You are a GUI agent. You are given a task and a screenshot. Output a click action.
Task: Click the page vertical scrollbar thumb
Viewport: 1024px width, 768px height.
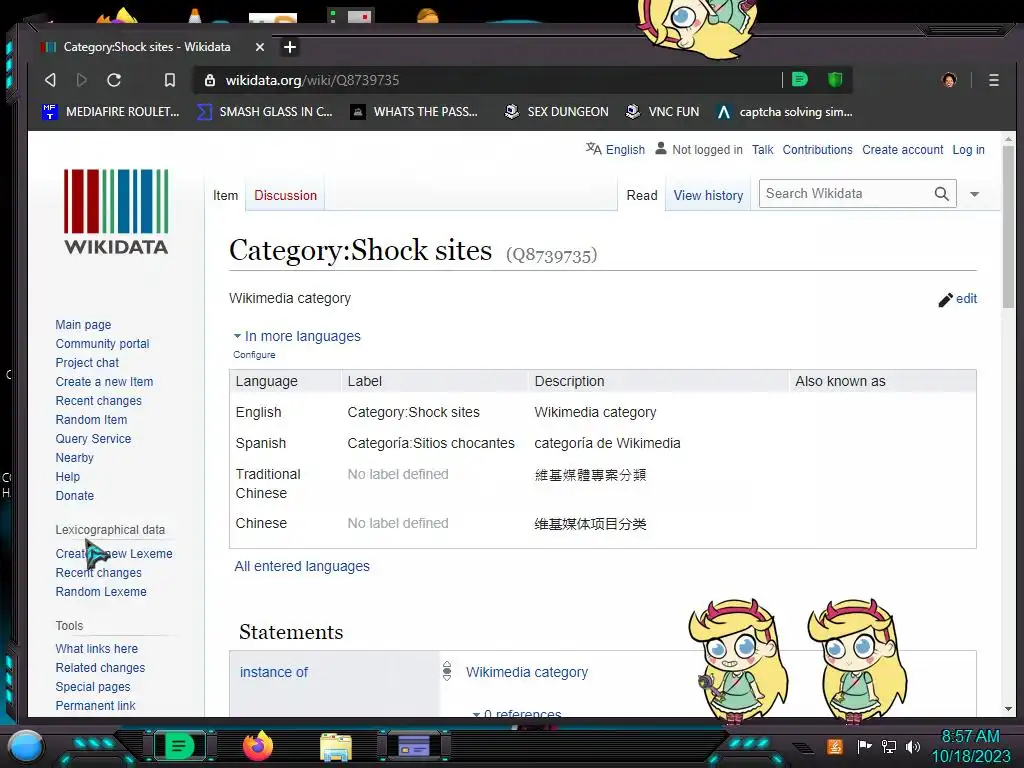point(1008,229)
